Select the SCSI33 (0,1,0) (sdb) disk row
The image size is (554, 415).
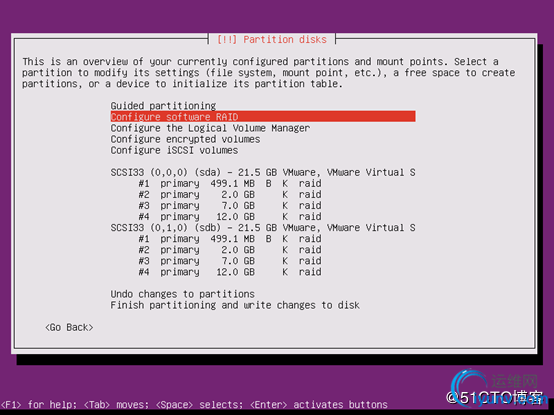263,227
